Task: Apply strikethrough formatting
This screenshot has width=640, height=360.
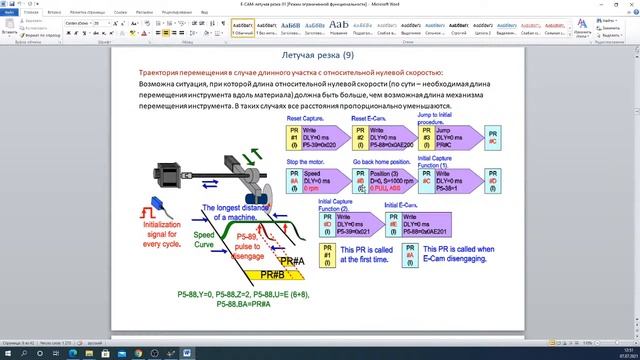Action: pos(96,33)
